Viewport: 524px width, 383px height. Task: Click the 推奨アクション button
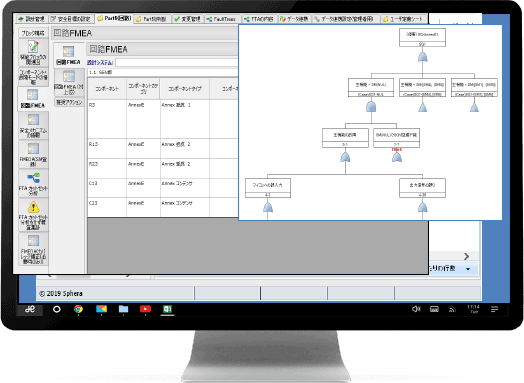(x=69, y=102)
